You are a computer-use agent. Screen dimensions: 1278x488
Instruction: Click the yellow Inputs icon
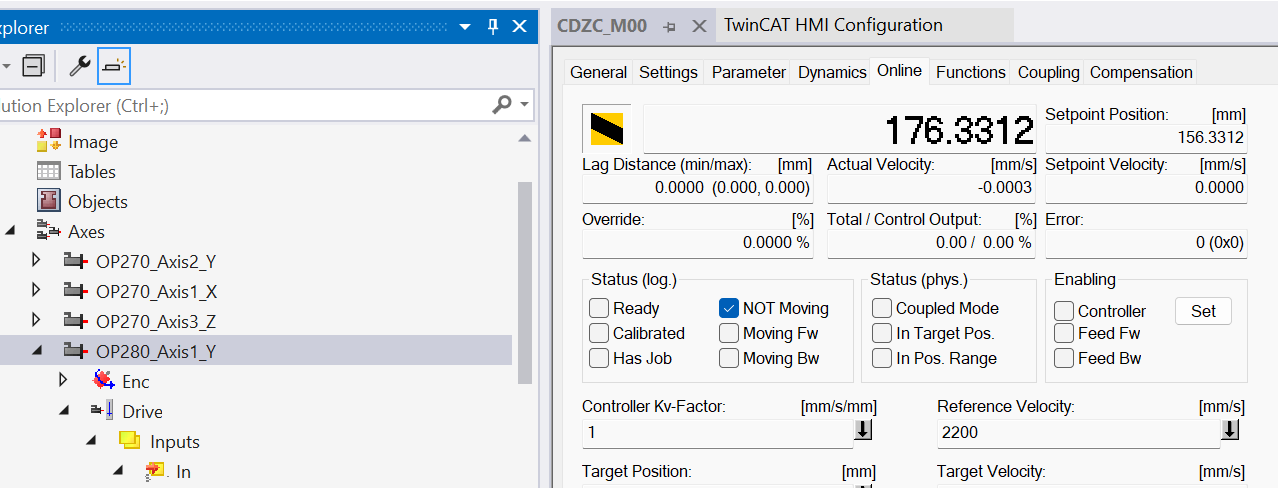click(x=130, y=441)
